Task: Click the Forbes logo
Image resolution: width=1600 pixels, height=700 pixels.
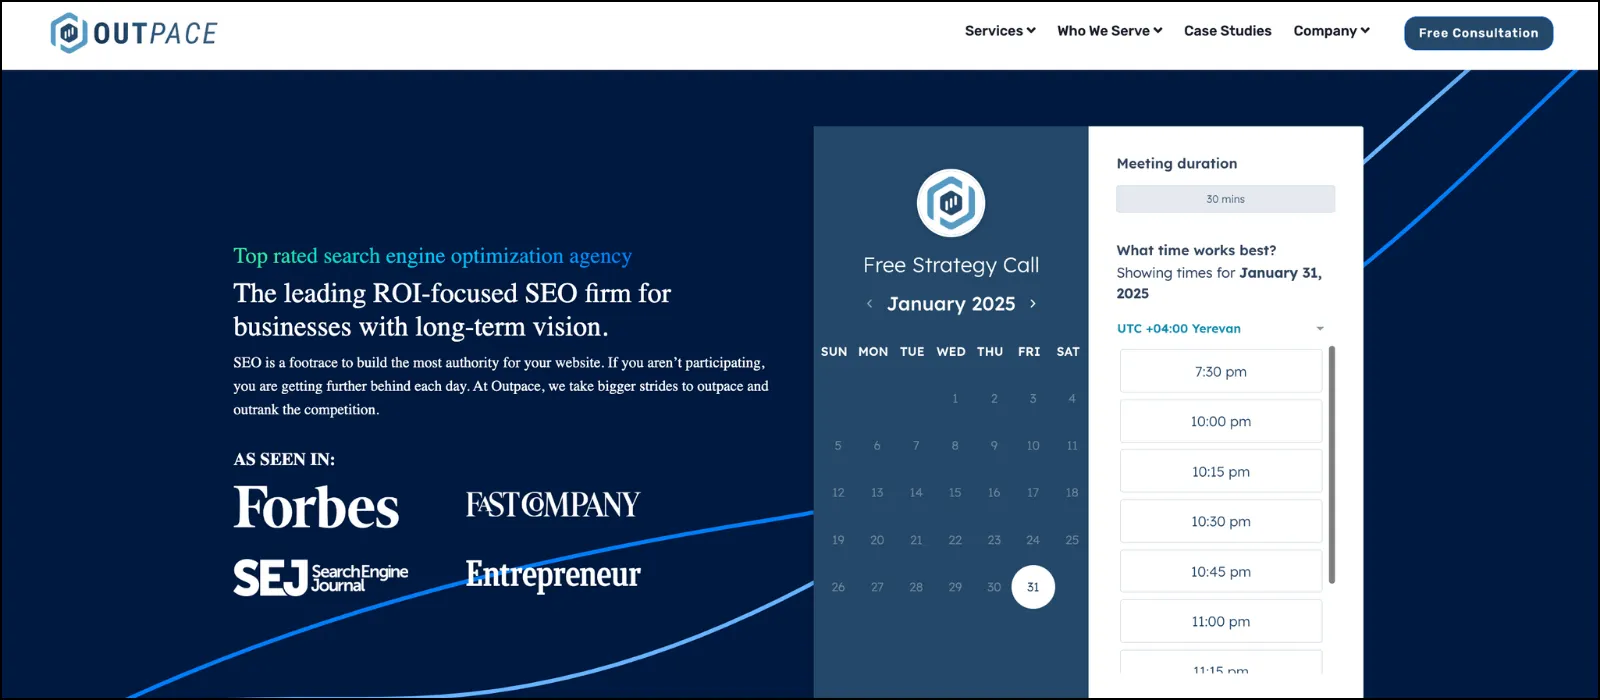Action: 316,507
